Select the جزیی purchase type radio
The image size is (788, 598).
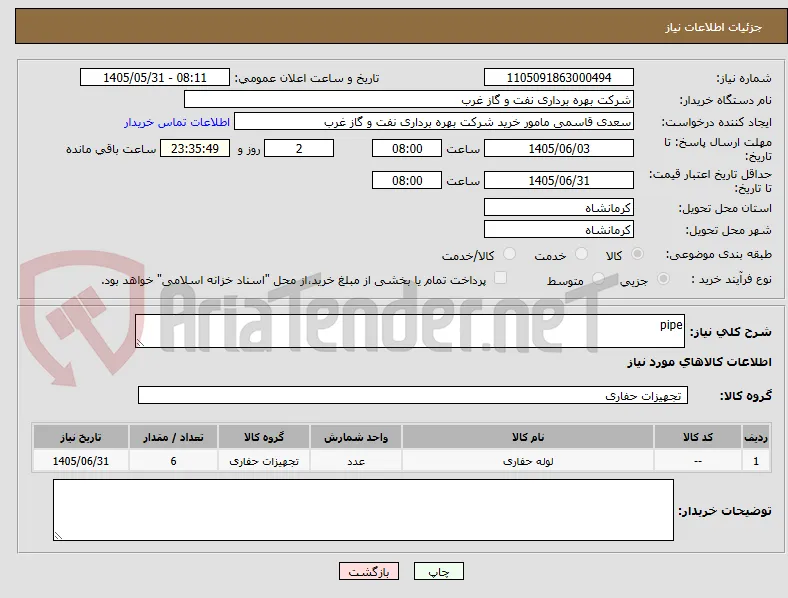(x=663, y=278)
